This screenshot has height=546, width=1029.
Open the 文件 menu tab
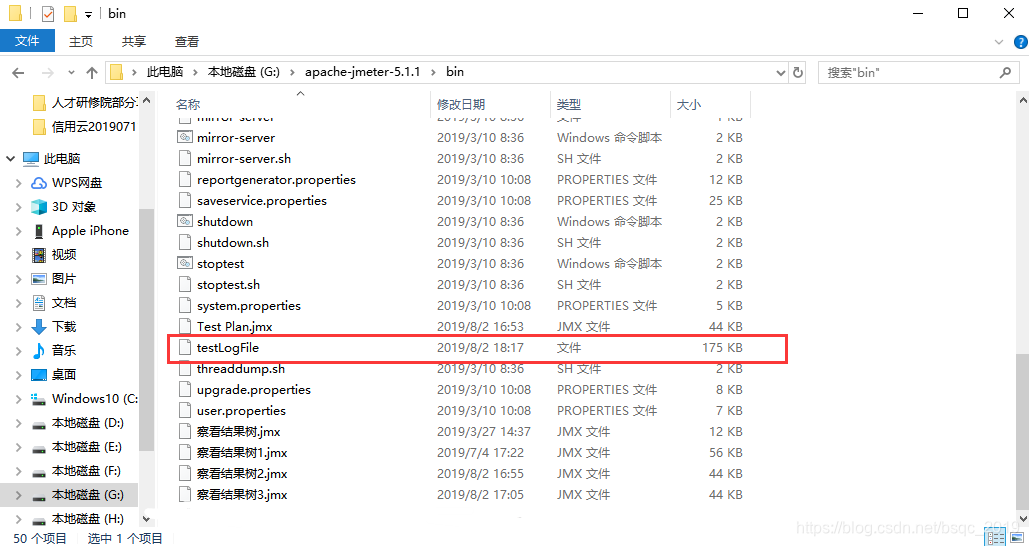click(x=27, y=41)
